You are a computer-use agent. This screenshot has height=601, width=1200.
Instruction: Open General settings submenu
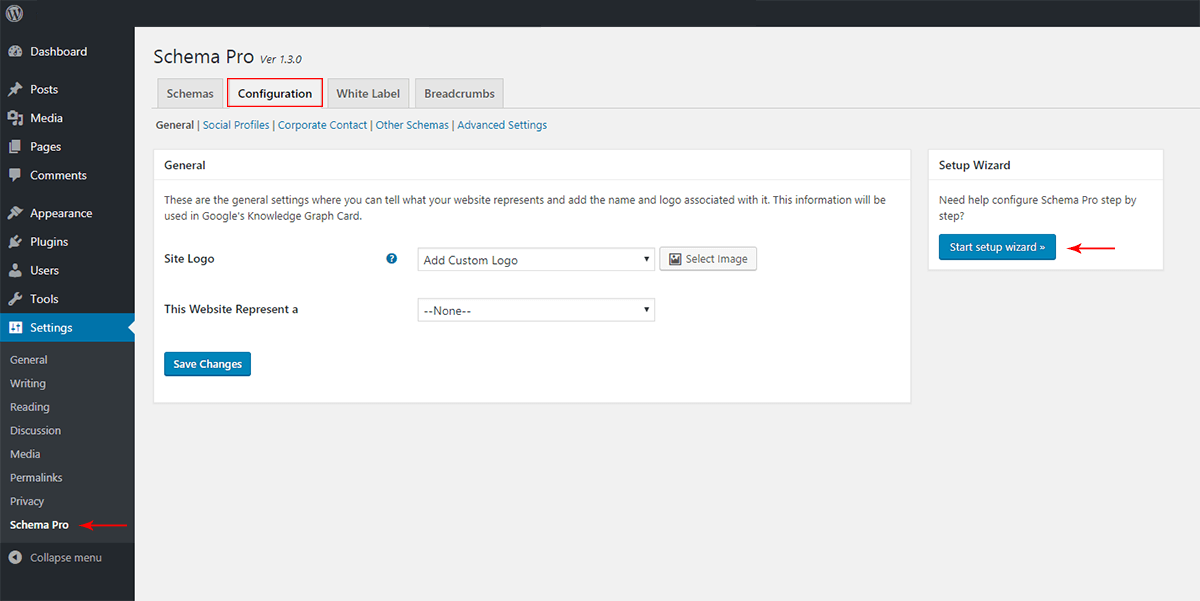(x=29, y=360)
